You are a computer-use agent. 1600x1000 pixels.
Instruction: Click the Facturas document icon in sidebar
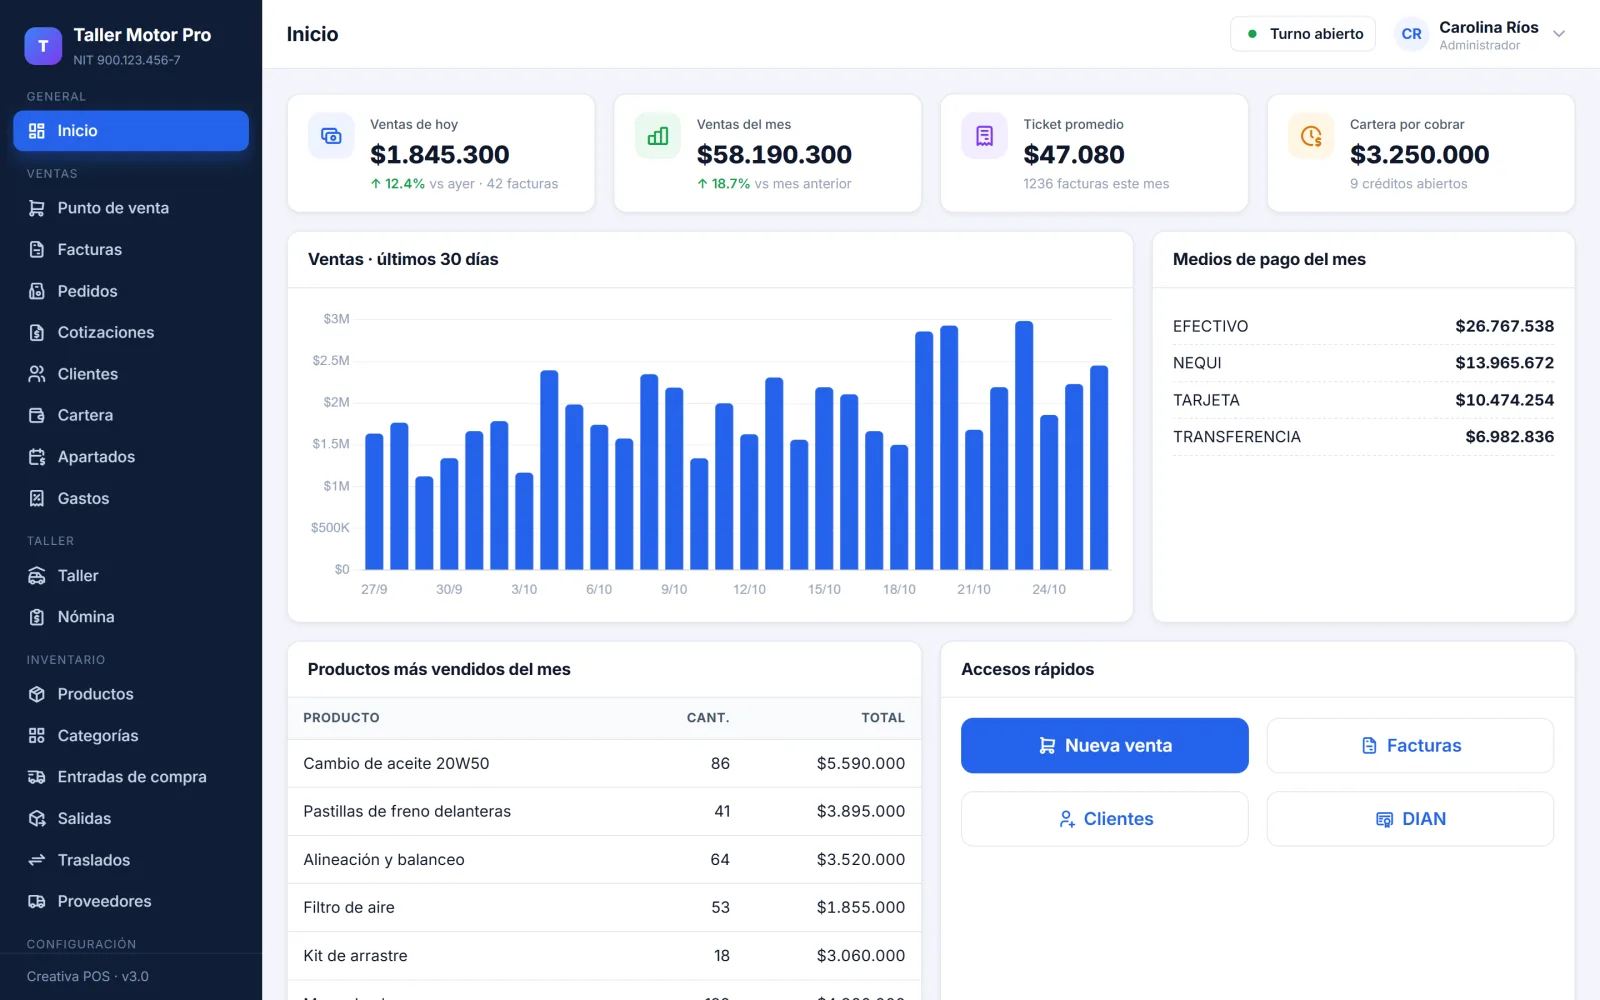[x=37, y=250]
